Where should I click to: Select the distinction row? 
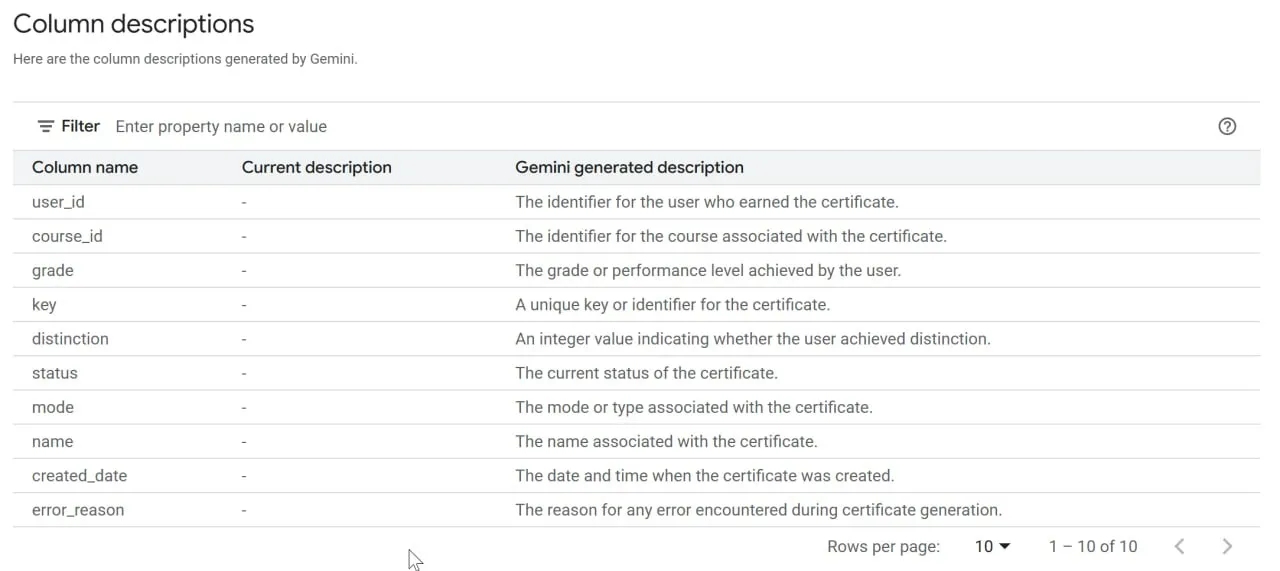[x=636, y=338]
